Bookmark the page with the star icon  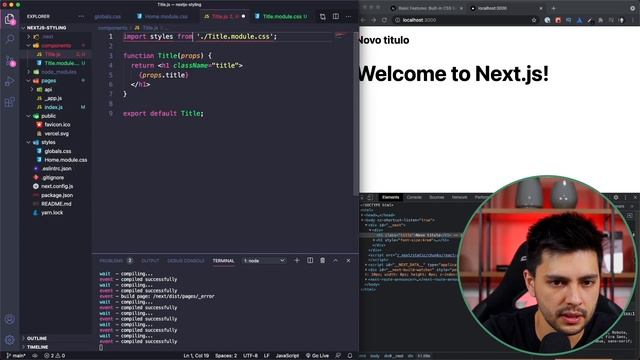[534, 20]
